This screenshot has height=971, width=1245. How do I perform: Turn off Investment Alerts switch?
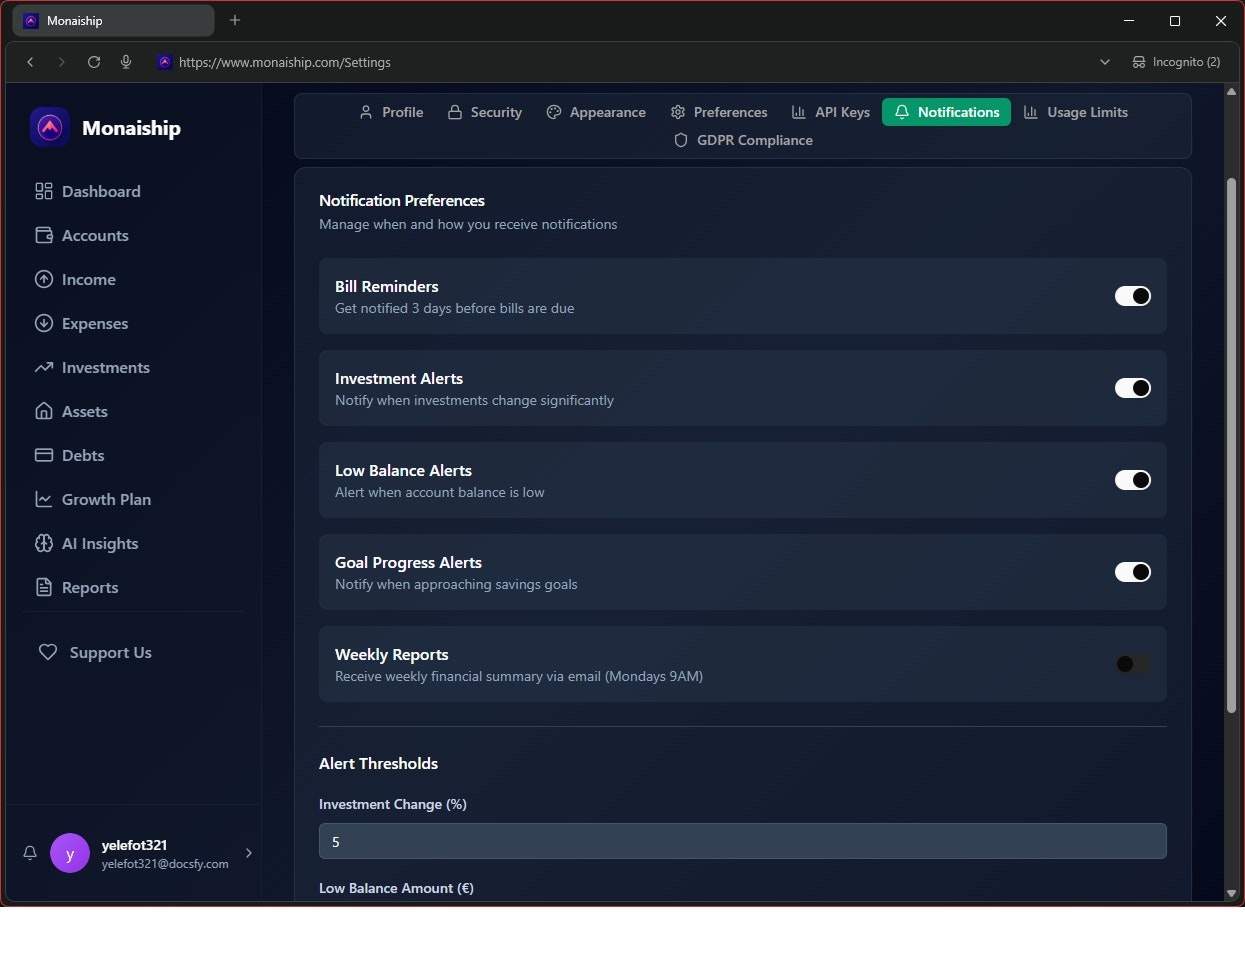[1133, 388]
